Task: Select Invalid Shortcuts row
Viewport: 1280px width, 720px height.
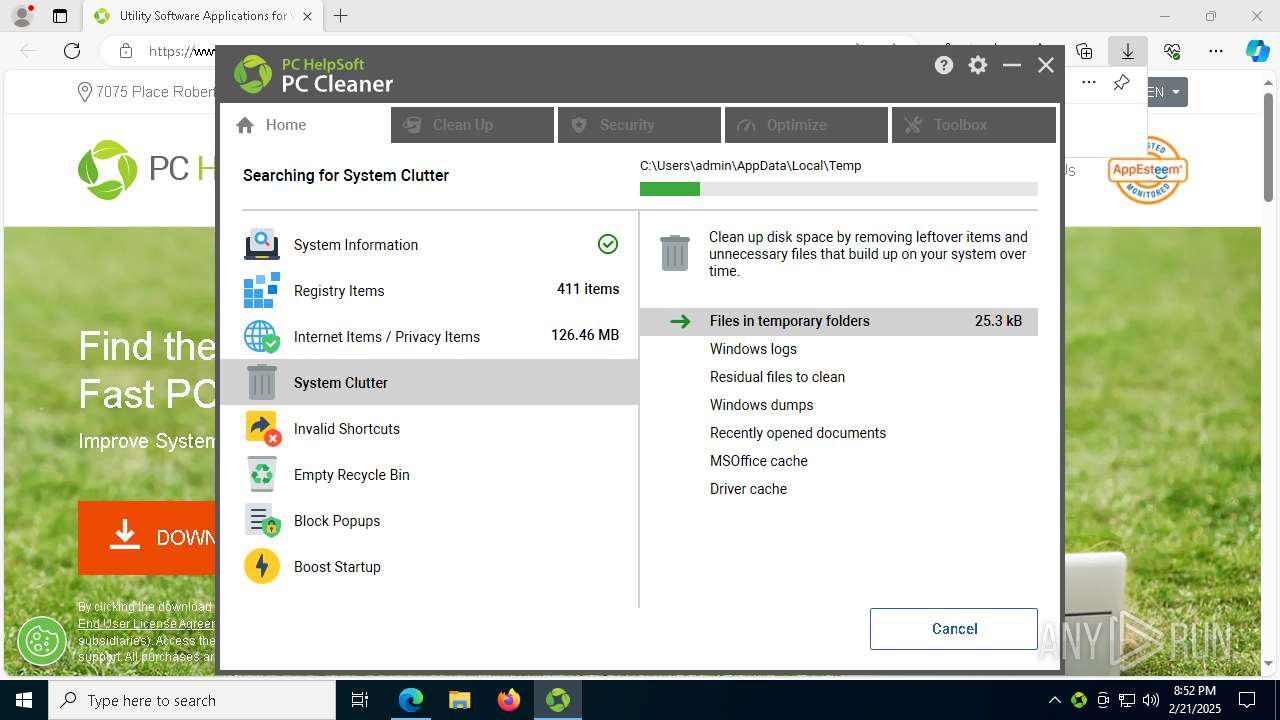Action: (429, 428)
